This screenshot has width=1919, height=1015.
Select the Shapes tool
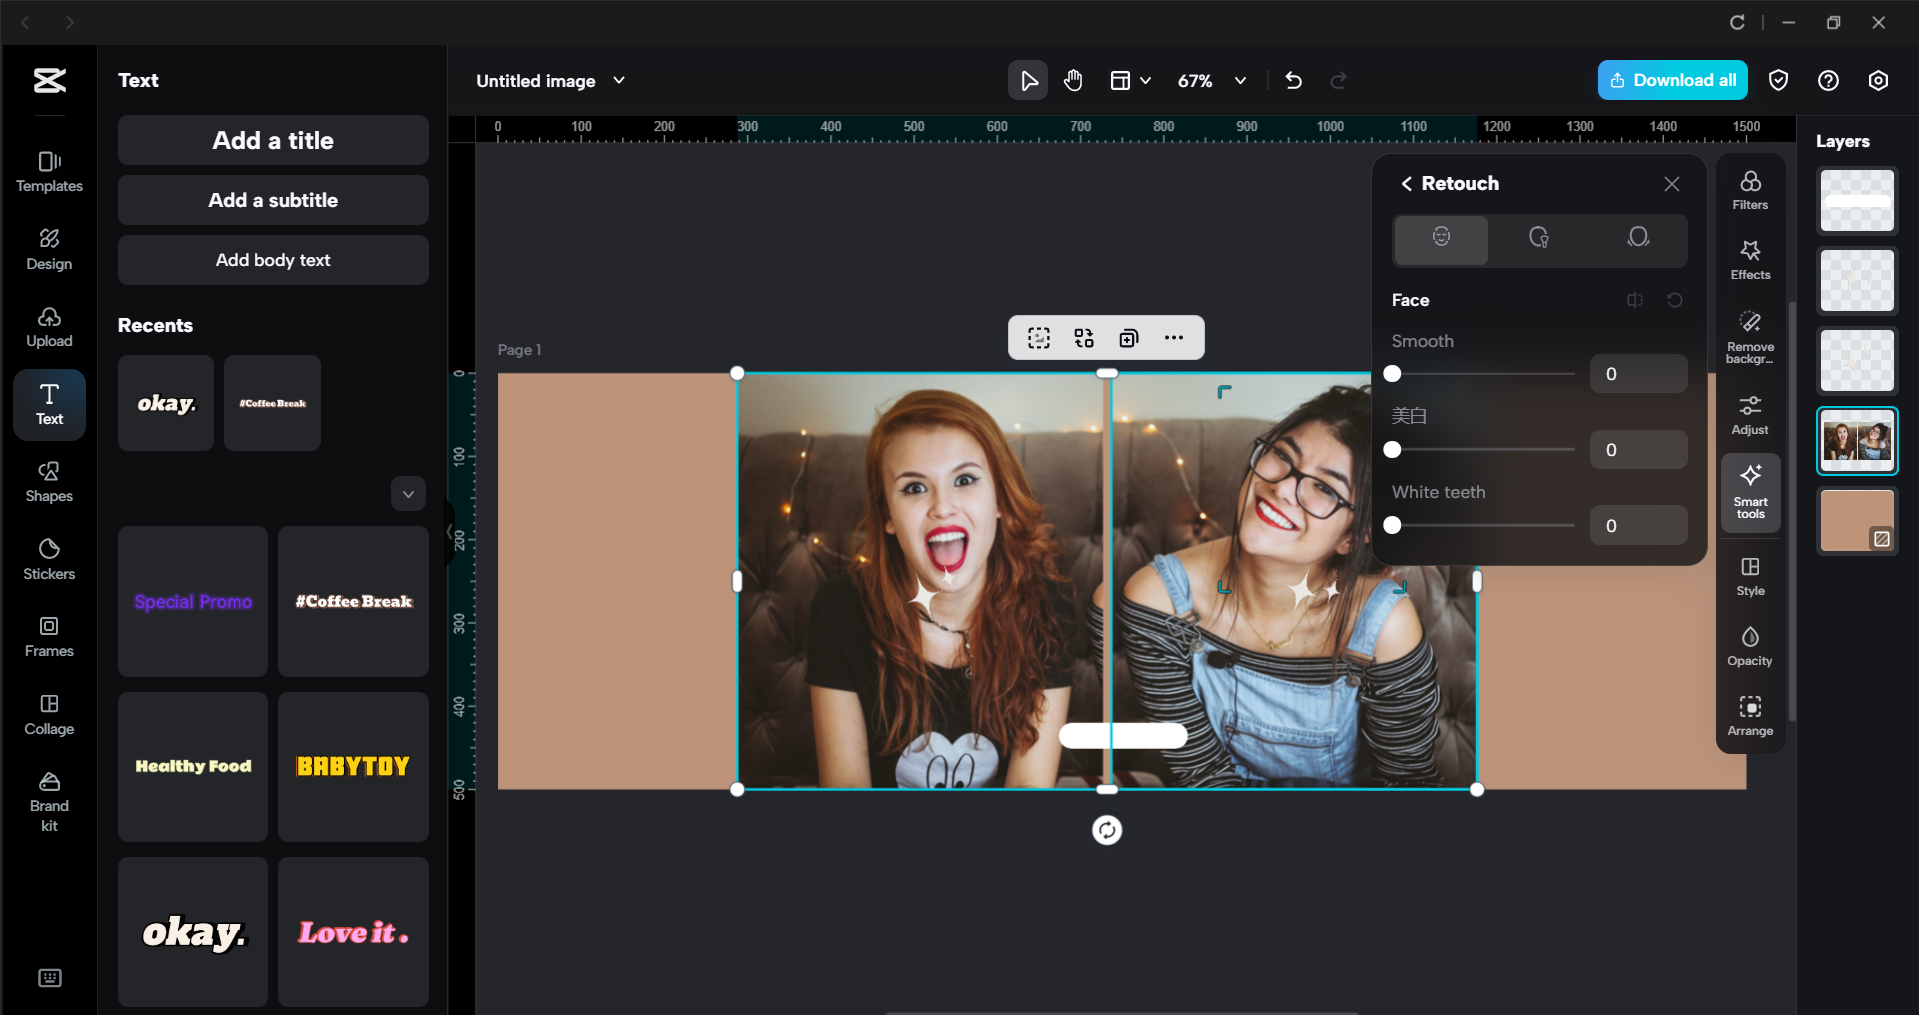[49, 483]
